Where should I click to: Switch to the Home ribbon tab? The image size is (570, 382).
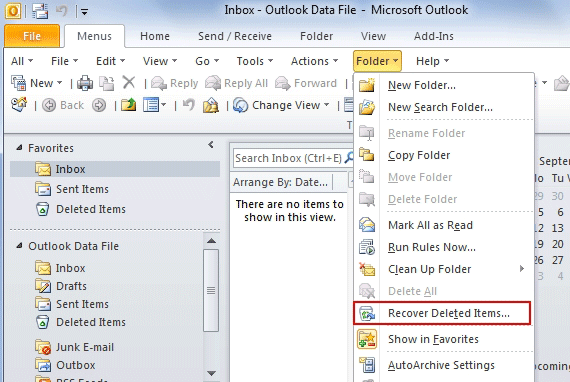[155, 36]
